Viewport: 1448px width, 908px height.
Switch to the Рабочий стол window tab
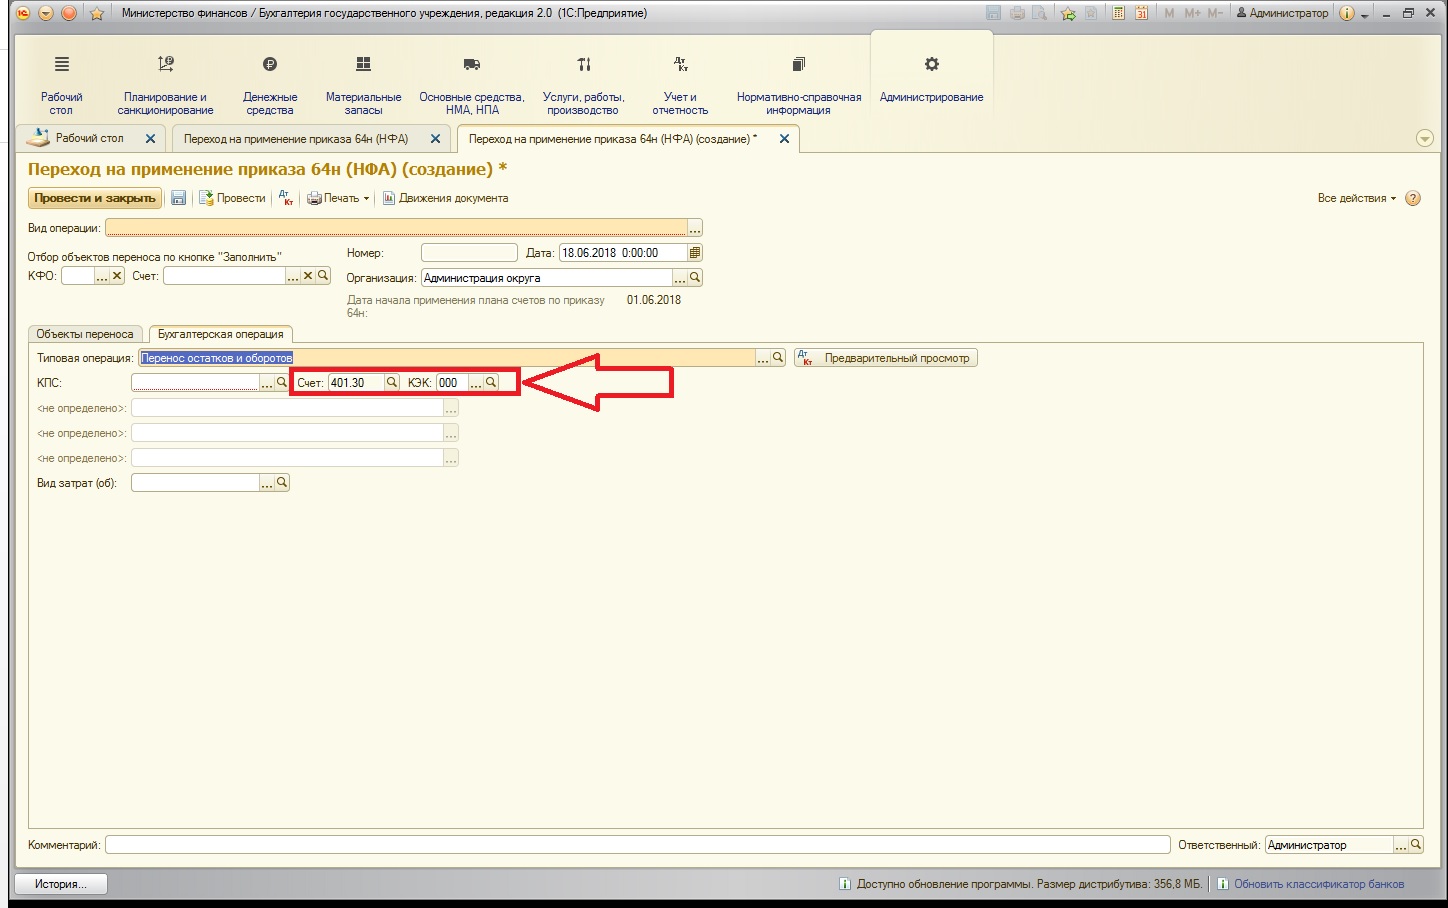coord(89,138)
